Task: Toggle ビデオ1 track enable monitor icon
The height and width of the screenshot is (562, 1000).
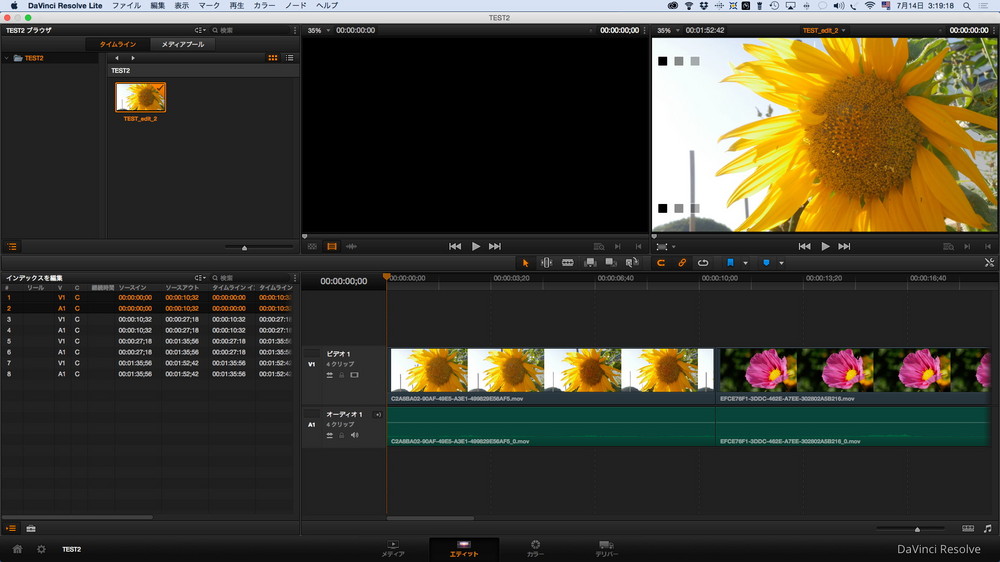Action: tap(355, 375)
